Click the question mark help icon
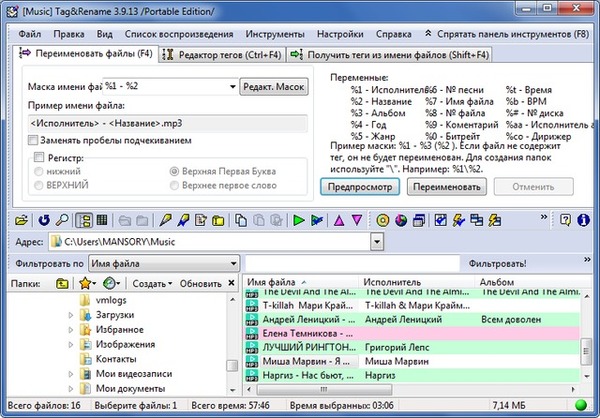This screenshot has width=600, height=418. (567, 220)
